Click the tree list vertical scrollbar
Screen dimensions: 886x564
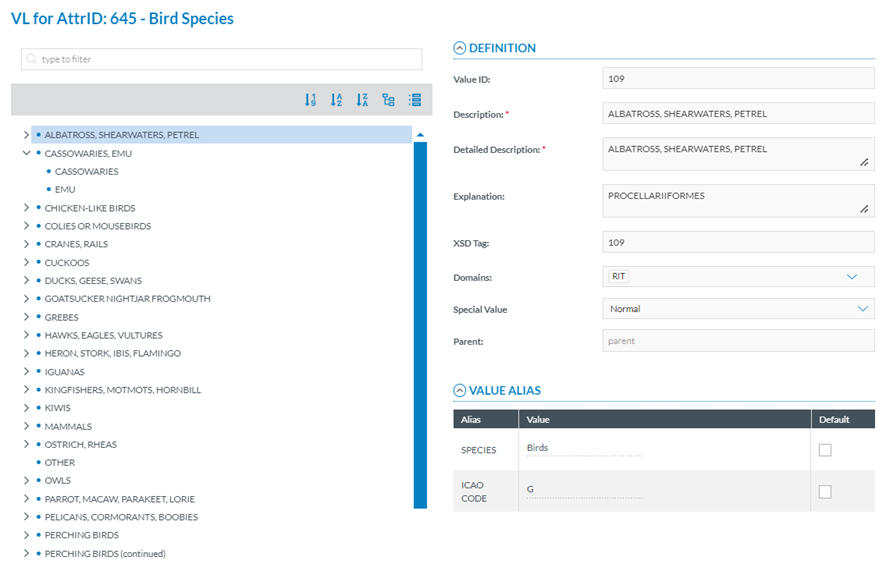(420, 320)
